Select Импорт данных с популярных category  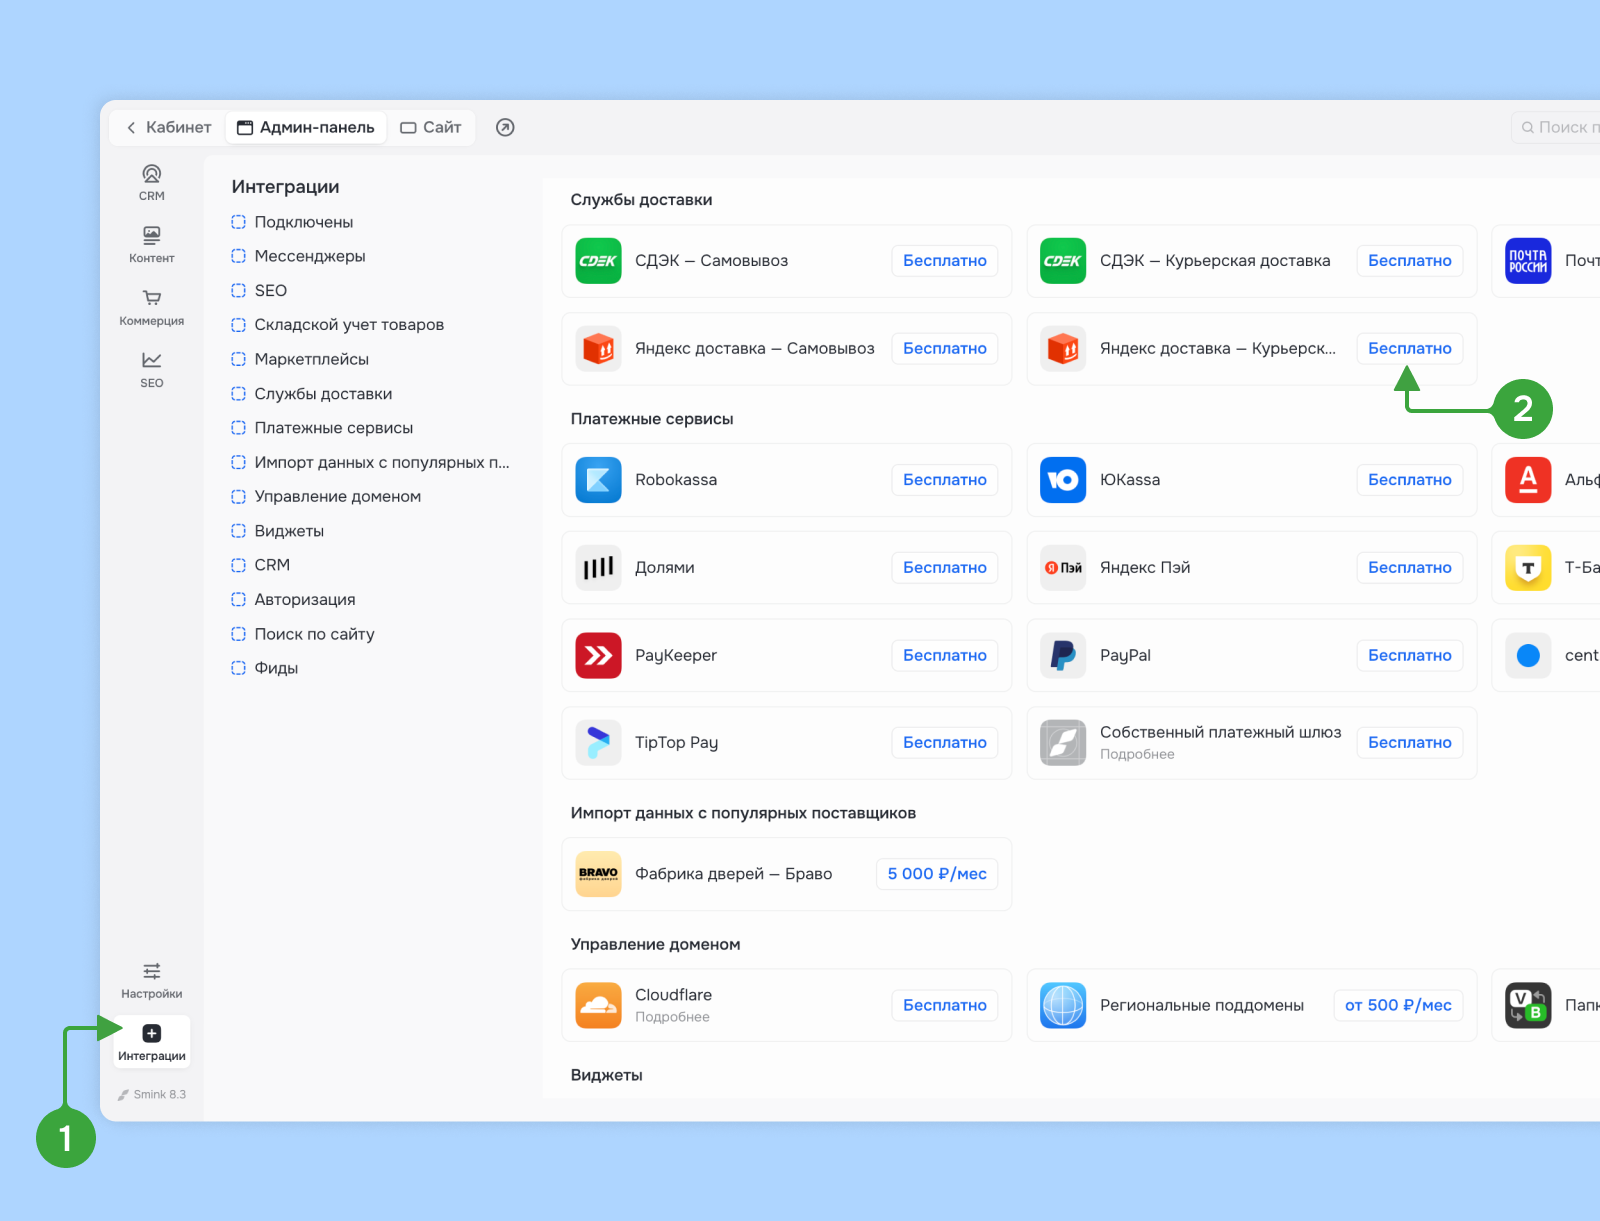pyautogui.click(x=370, y=462)
